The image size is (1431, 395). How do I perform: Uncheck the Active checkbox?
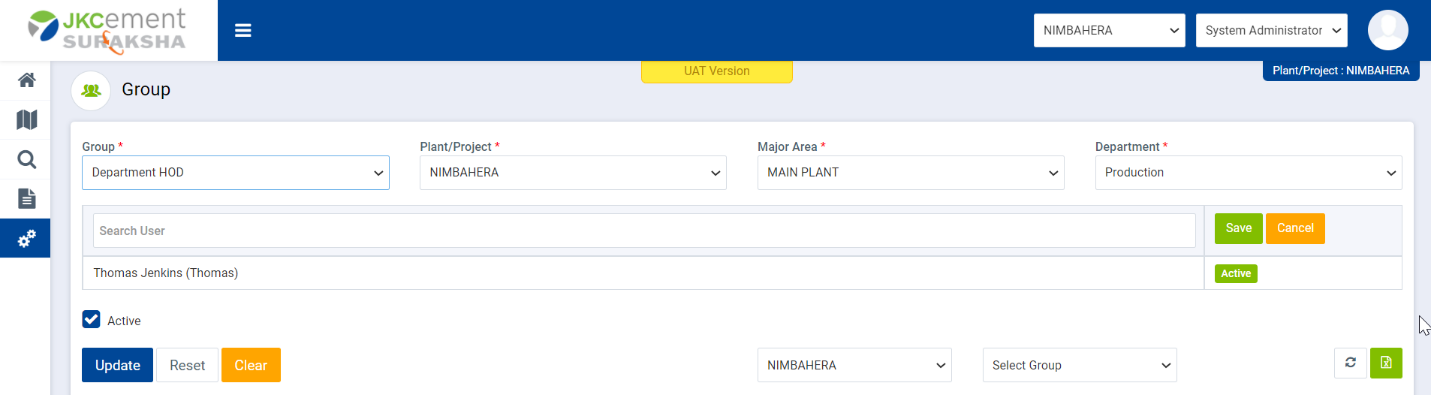click(x=91, y=320)
